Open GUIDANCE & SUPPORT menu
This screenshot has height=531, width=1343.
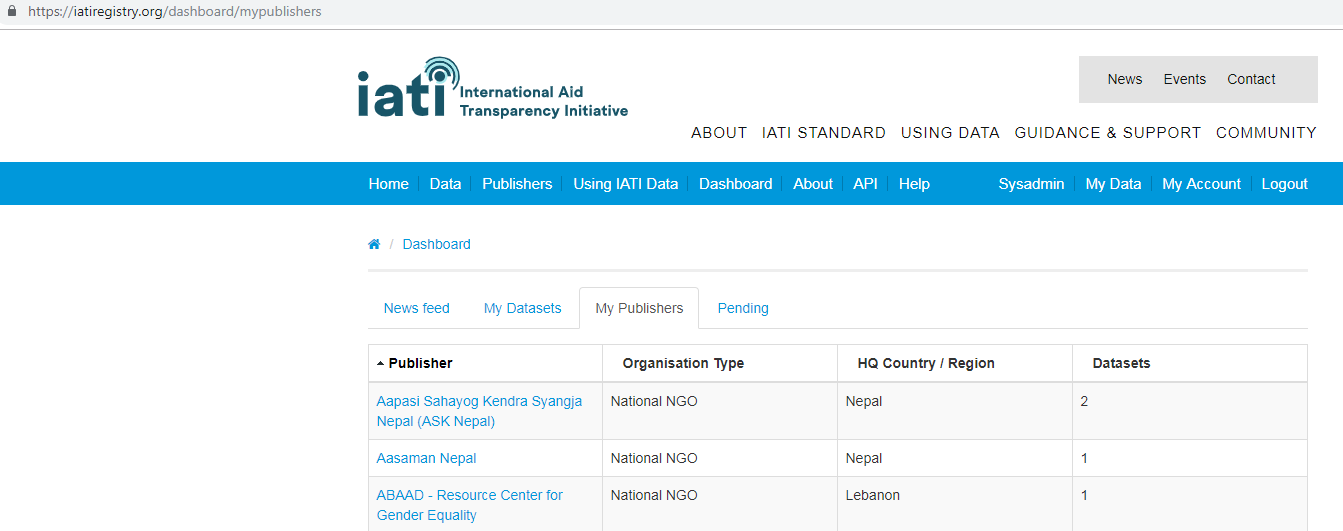coord(1108,133)
